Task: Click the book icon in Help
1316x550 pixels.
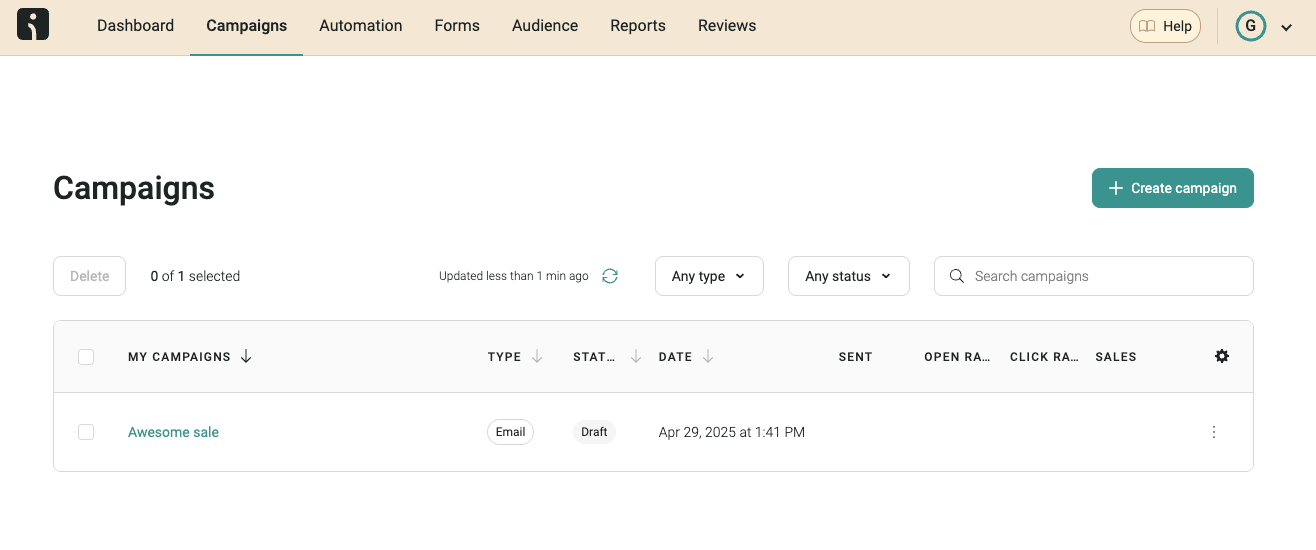Action: click(x=1148, y=26)
